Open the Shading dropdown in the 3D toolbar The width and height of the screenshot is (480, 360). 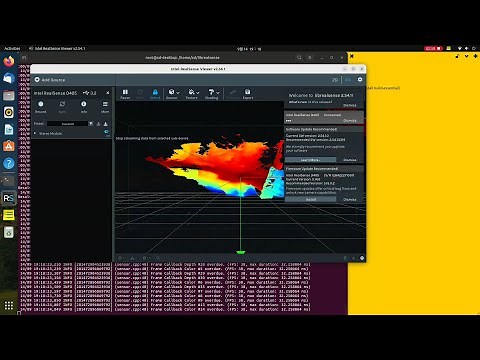point(212,94)
